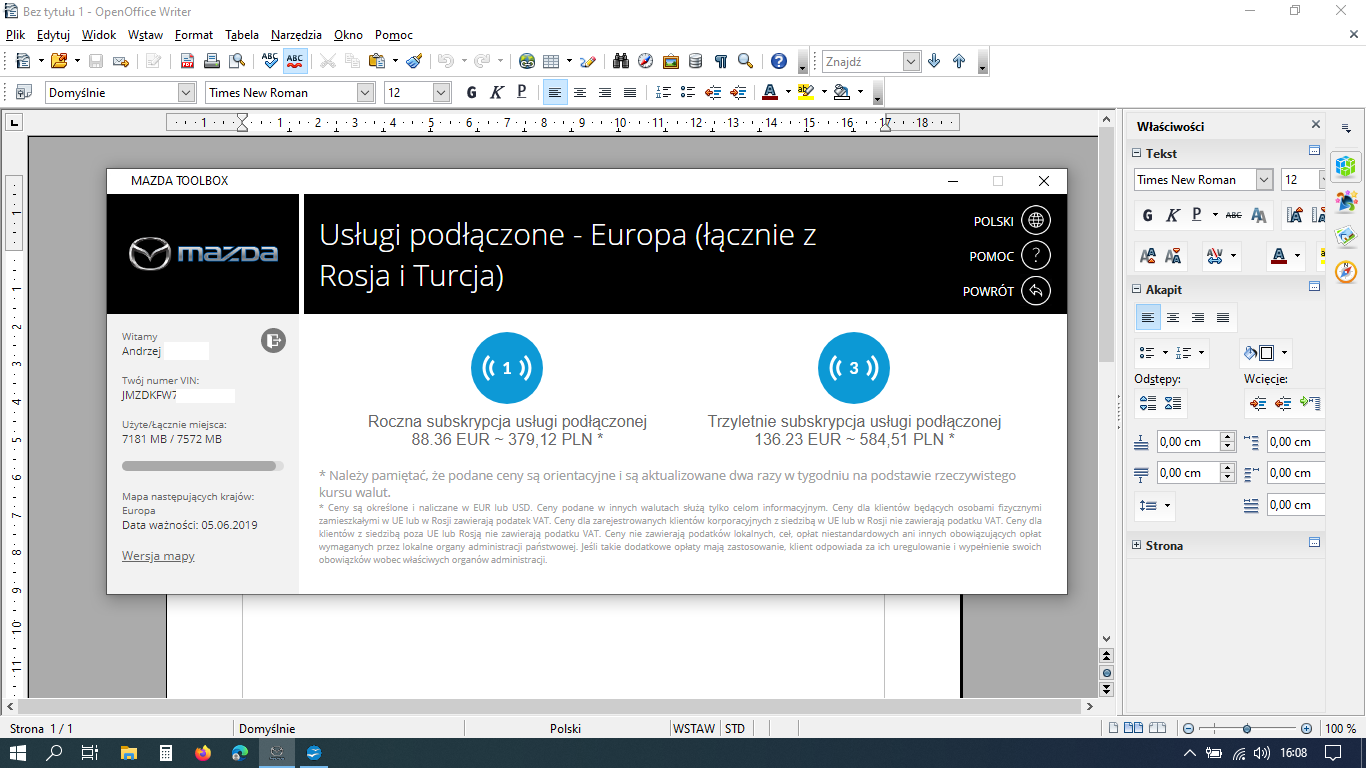Open the Tabela menu
Viewport: 1366px width, 768px height.
point(242,35)
